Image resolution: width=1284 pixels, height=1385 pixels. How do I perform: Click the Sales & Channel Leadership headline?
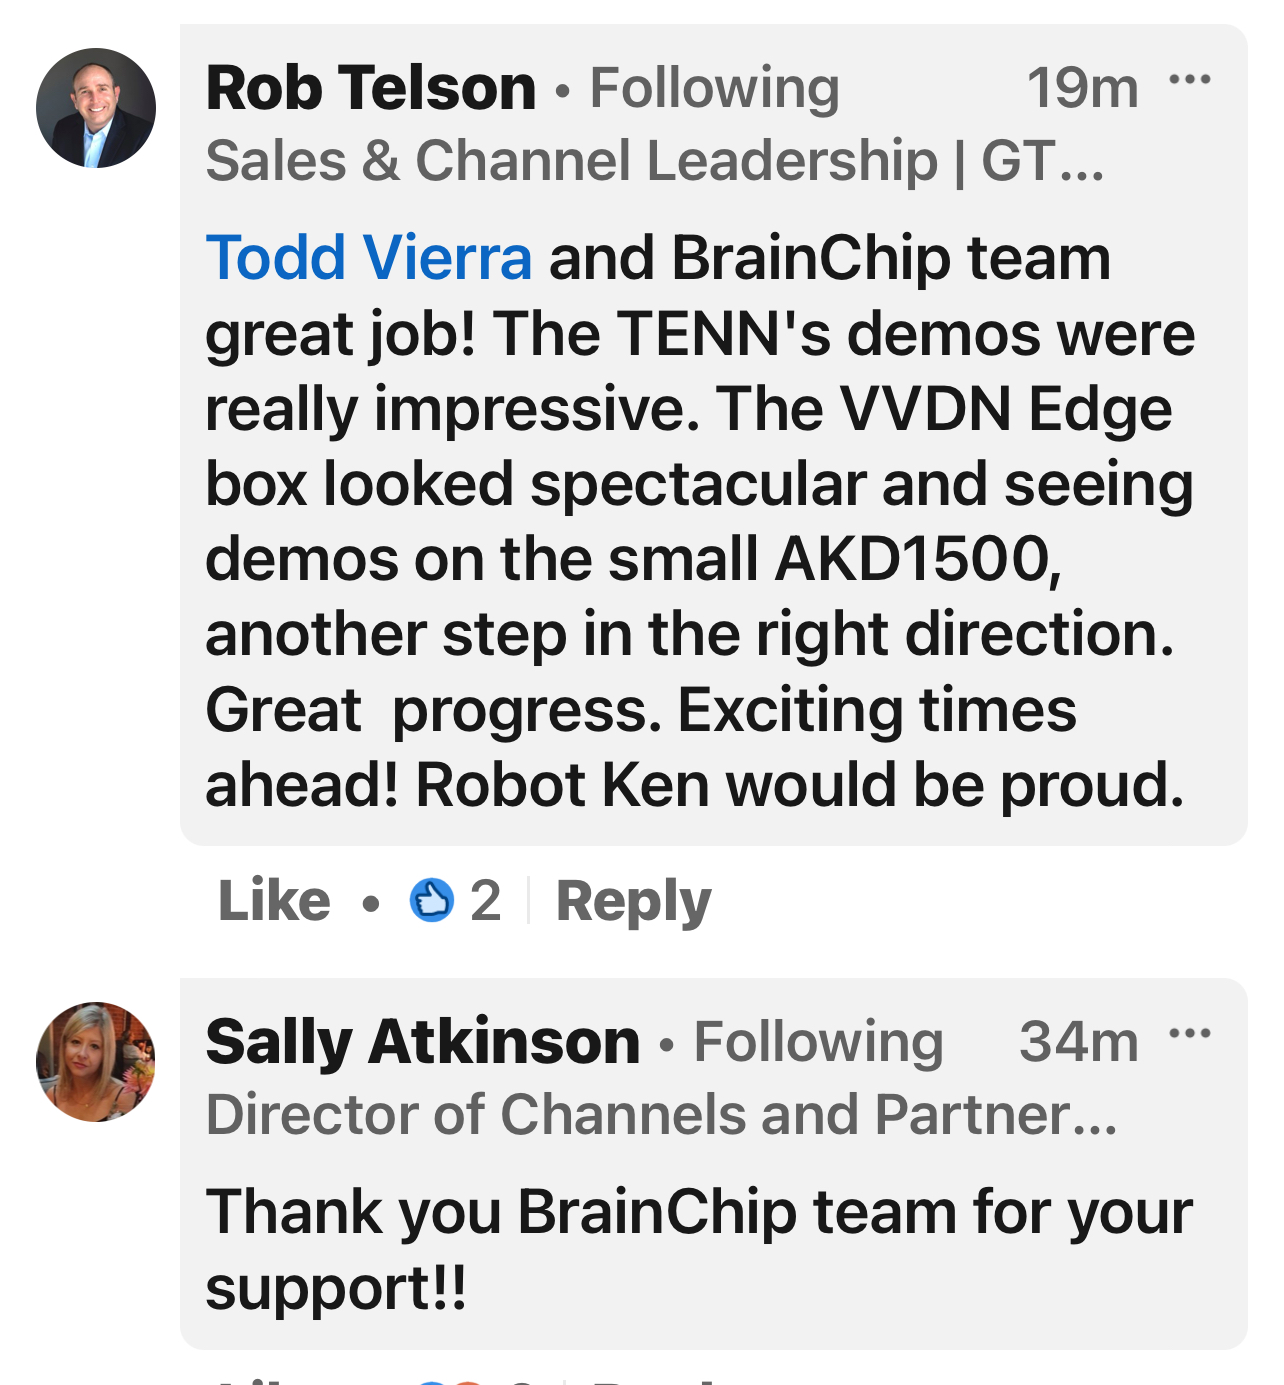click(x=655, y=161)
